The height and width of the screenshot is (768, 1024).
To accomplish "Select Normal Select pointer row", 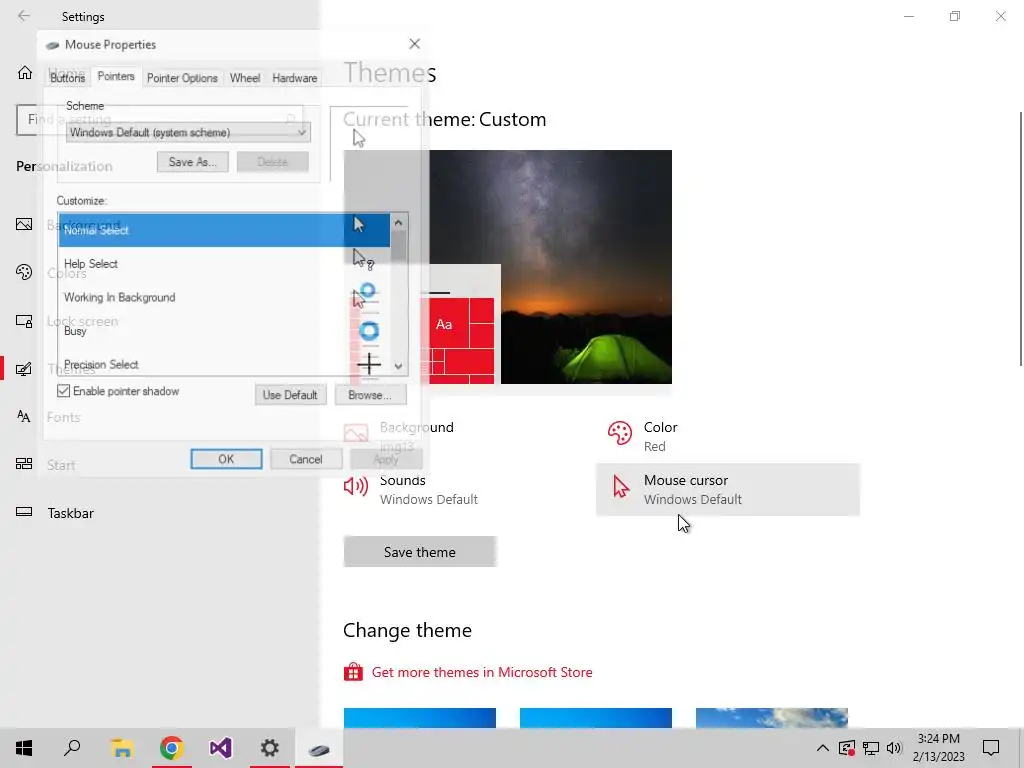I will (x=224, y=230).
